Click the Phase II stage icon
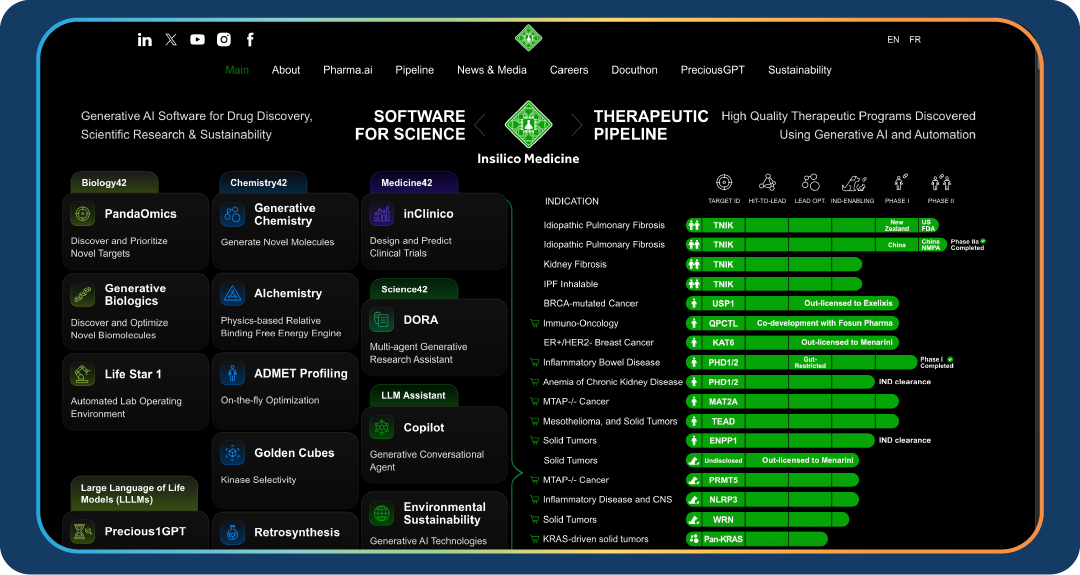1080x575 pixels. pos(941,182)
